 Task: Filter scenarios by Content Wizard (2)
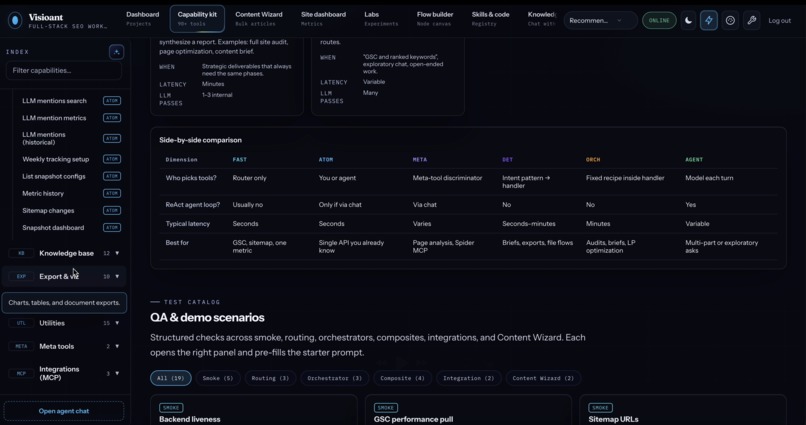click(x=543, y=378)
